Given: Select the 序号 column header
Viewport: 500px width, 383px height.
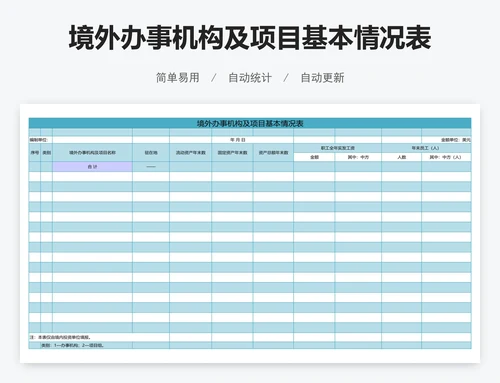Looking at the screenshot, I should coord(35,153).
